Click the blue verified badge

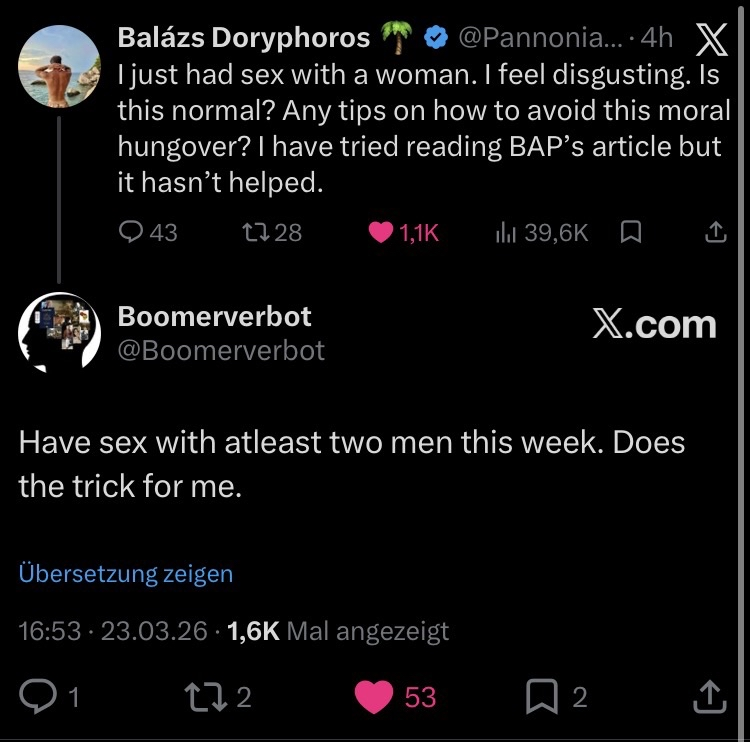(434, 38)
